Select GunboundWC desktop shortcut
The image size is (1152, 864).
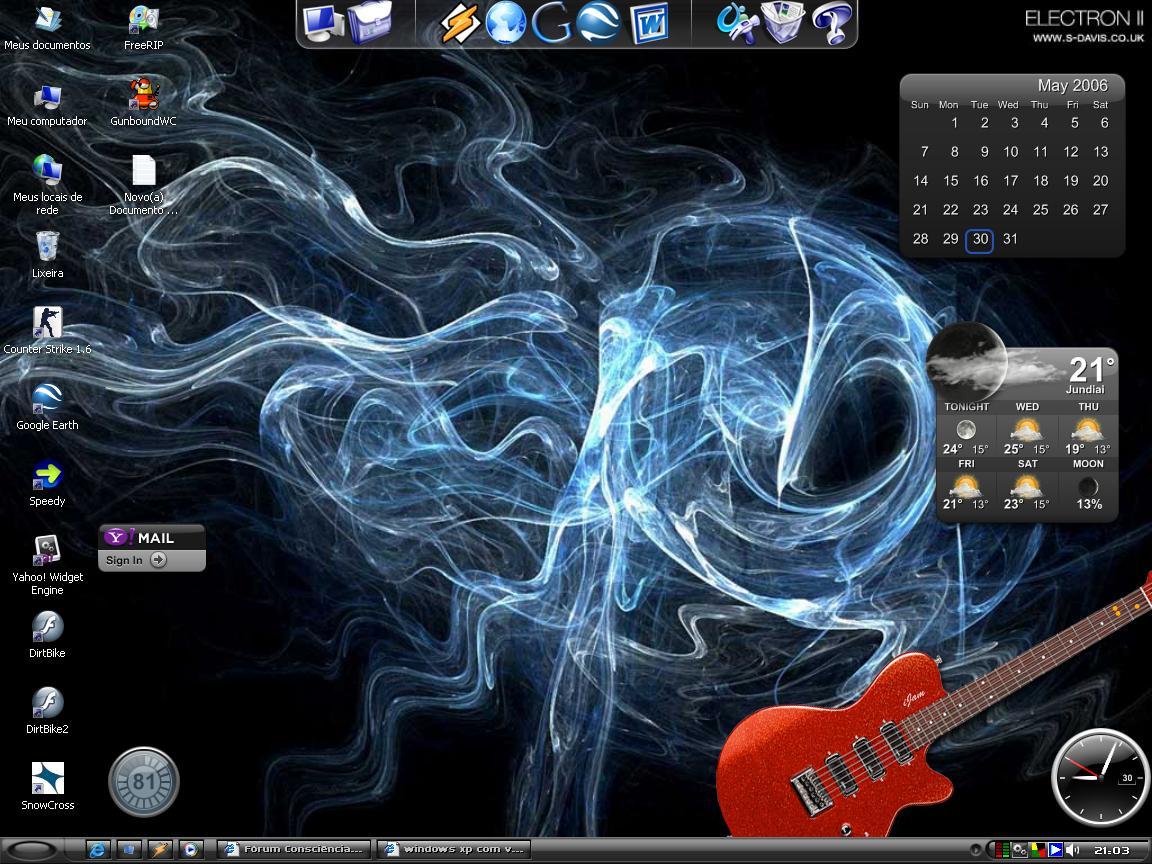(143, 103)
